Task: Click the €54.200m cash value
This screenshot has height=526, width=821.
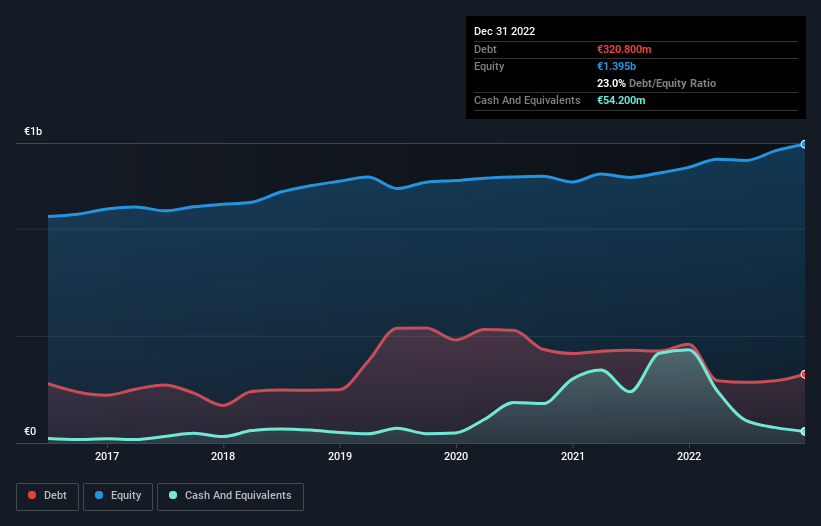Action: point(621,100)
